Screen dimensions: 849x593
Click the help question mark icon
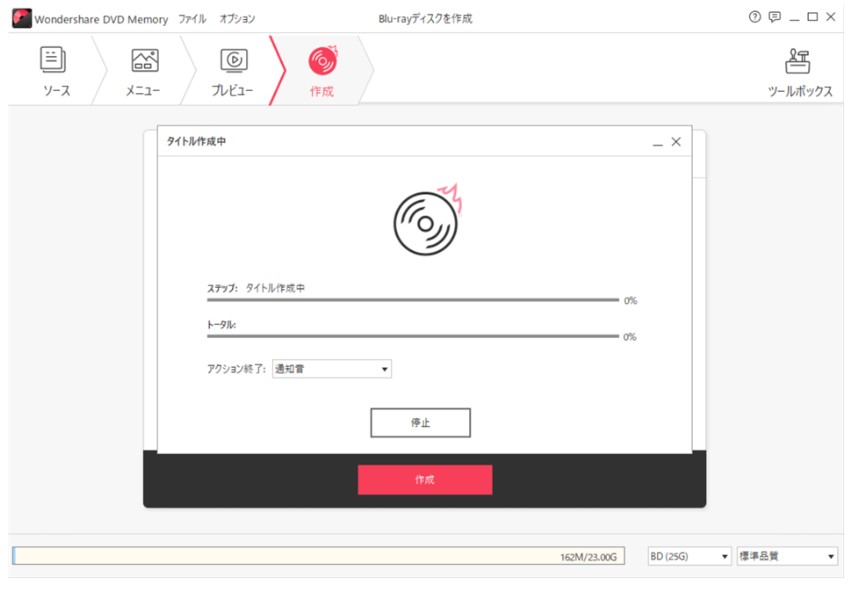pyautogui.click(x=754, y=17)
